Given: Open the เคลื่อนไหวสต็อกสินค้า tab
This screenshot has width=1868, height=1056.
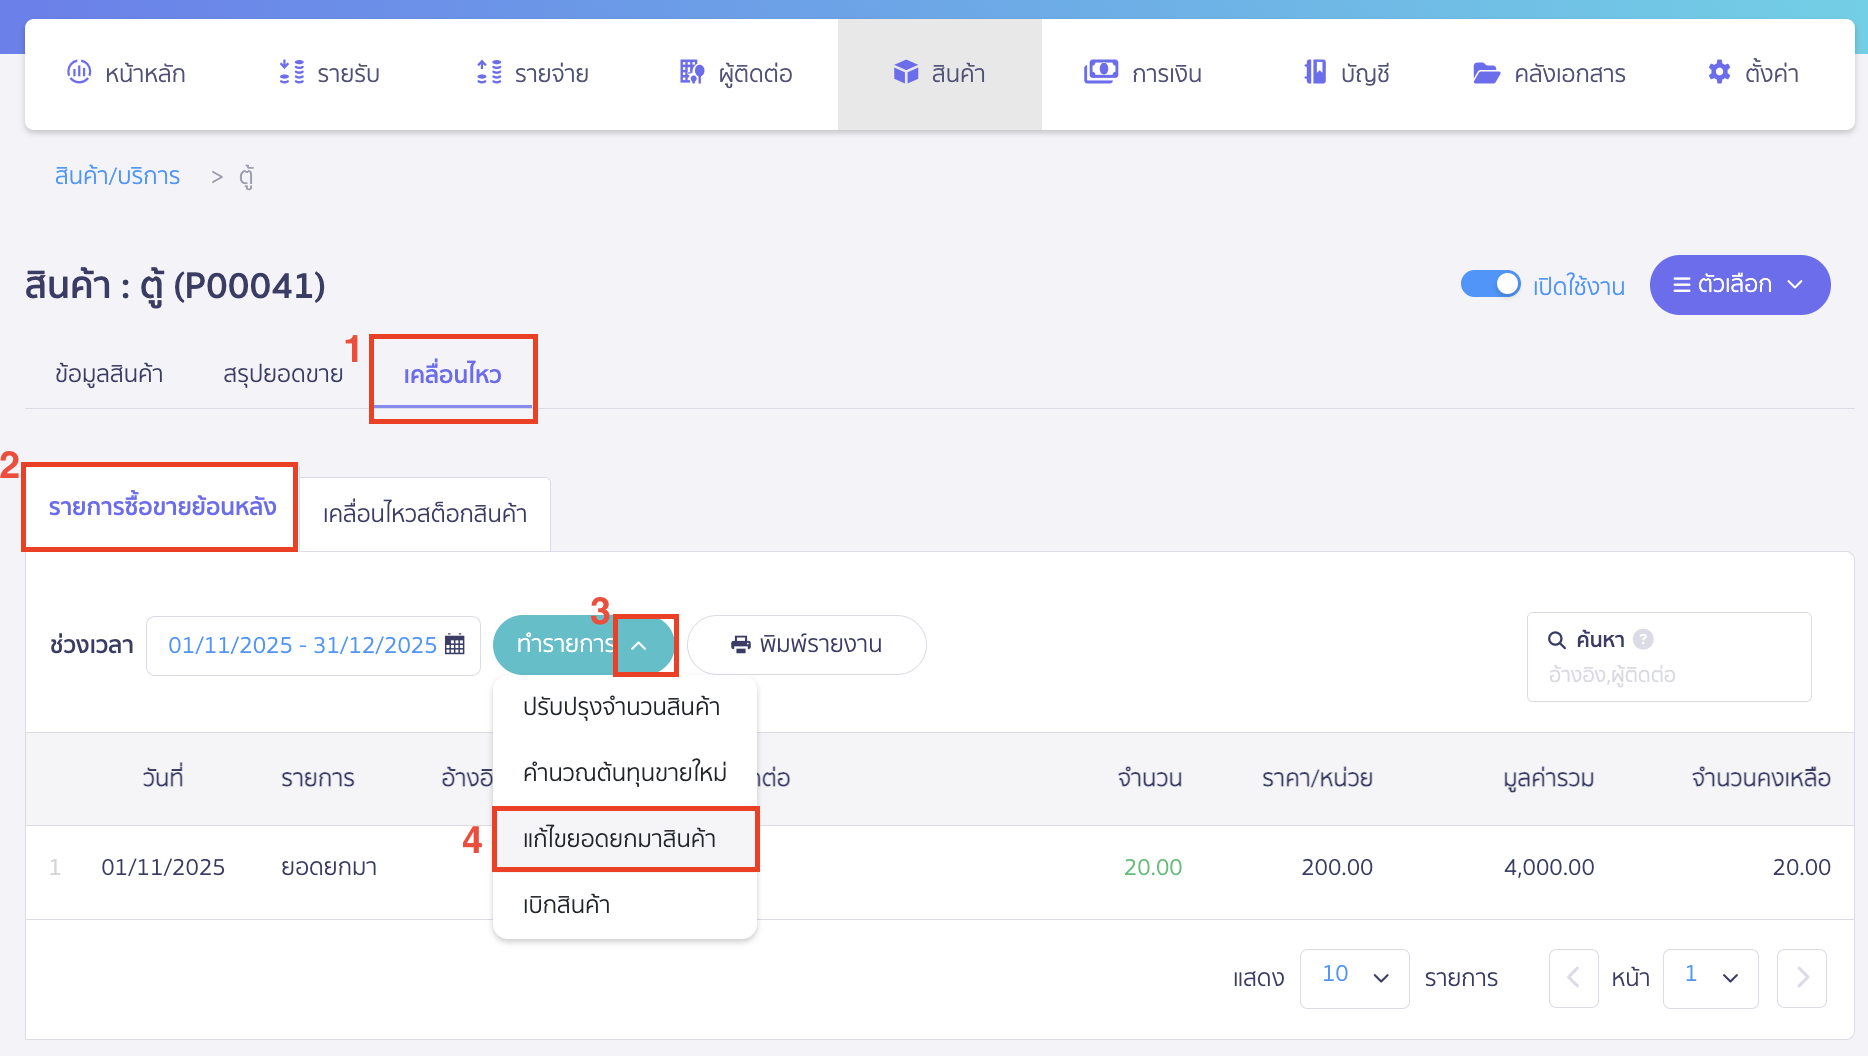Looking at the screenshot, I should 425,512.
